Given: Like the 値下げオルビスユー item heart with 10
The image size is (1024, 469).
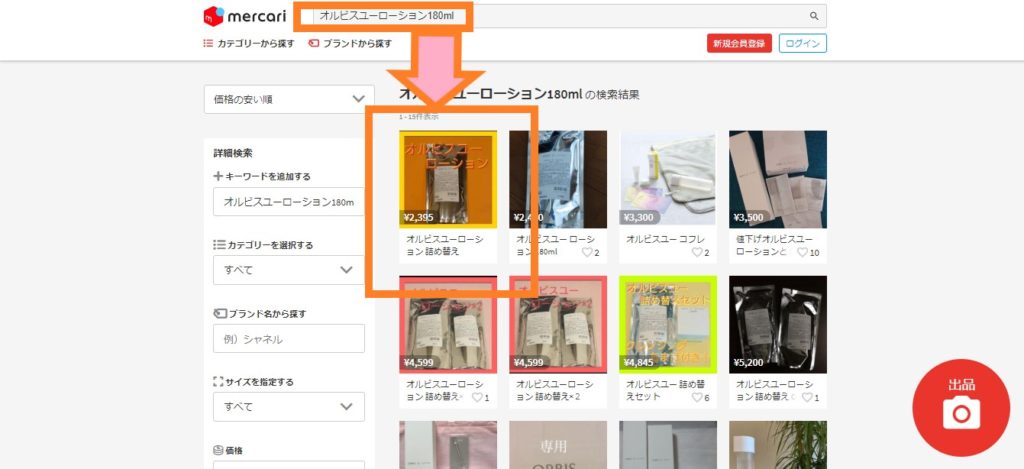Looking at the screenshot, I should pos(802,252).
